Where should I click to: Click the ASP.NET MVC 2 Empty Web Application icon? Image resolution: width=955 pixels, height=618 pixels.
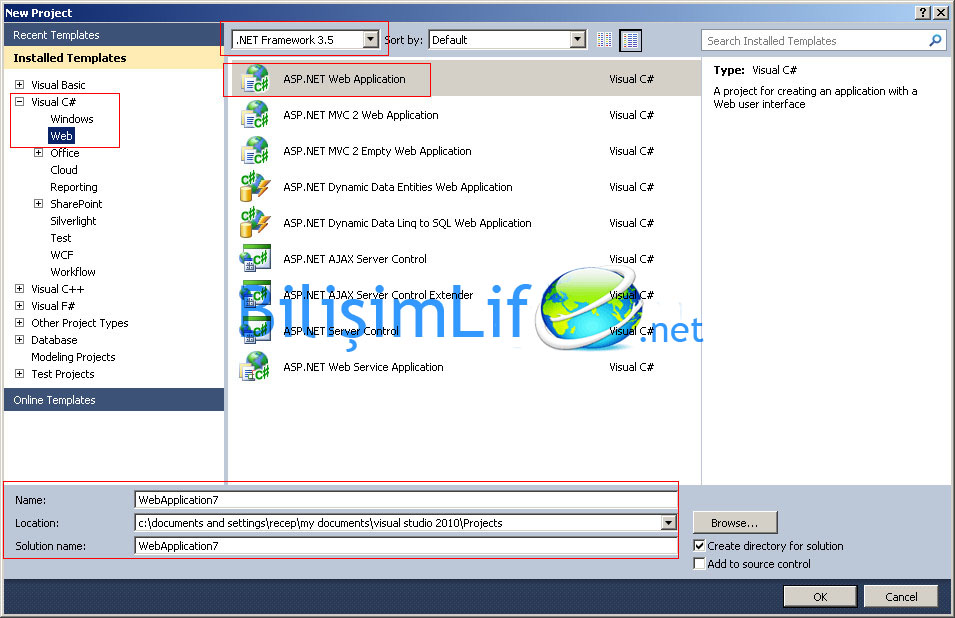tap(255, 151)
